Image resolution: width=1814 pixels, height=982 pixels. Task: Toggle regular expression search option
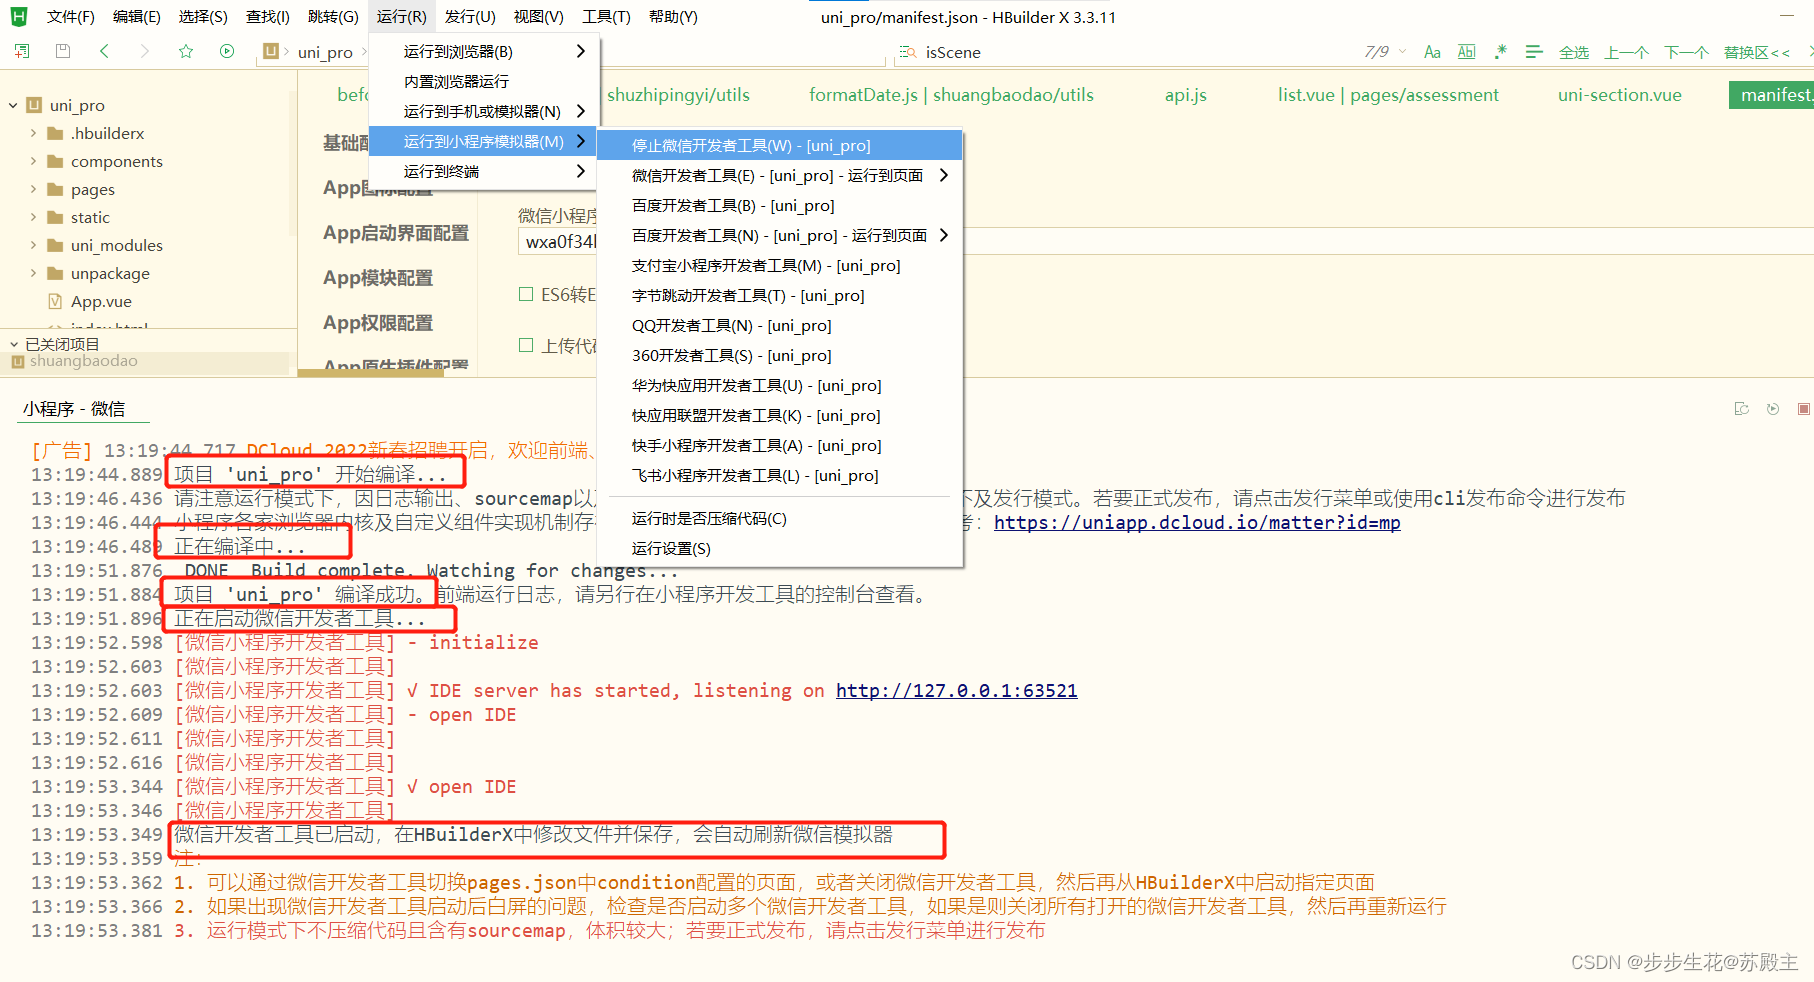1500,52
